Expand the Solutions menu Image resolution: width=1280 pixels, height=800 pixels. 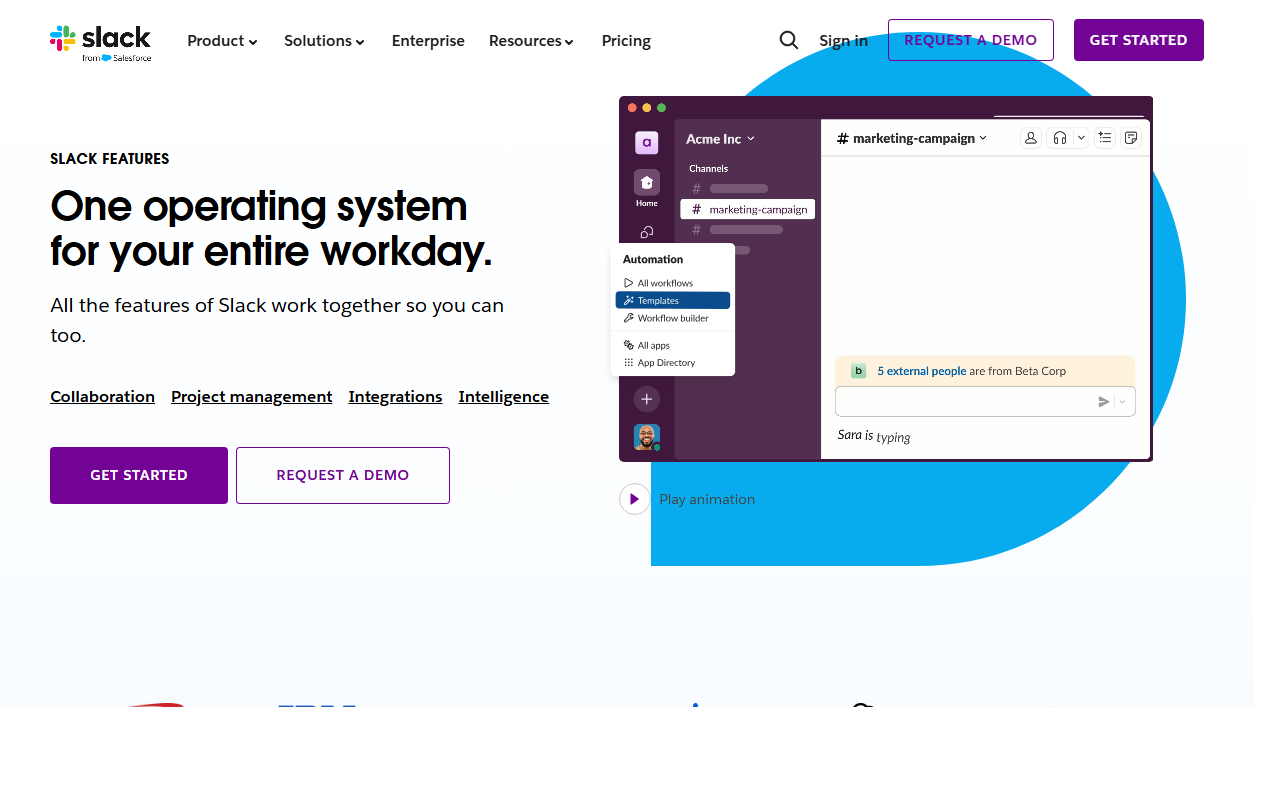tap(325, 41)
